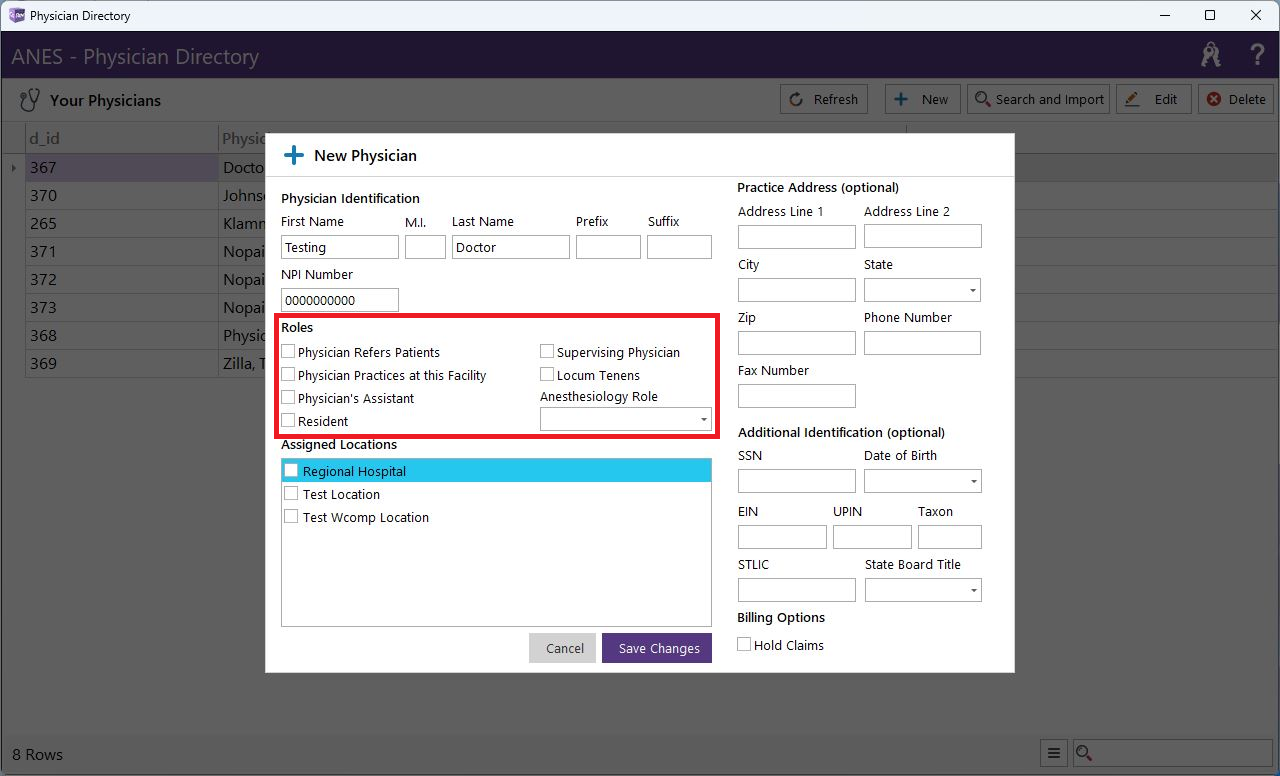Tick the Resident checkbox
This screenshot has width=1280, height=776.
click(x=289, y=421)
